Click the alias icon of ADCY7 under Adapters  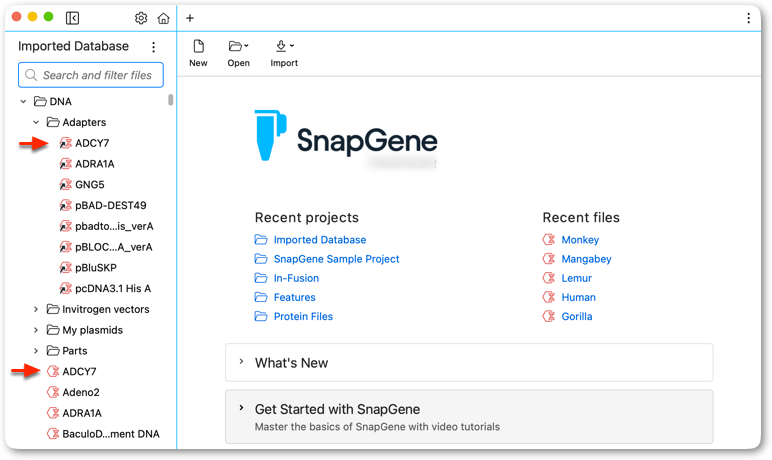65,143
